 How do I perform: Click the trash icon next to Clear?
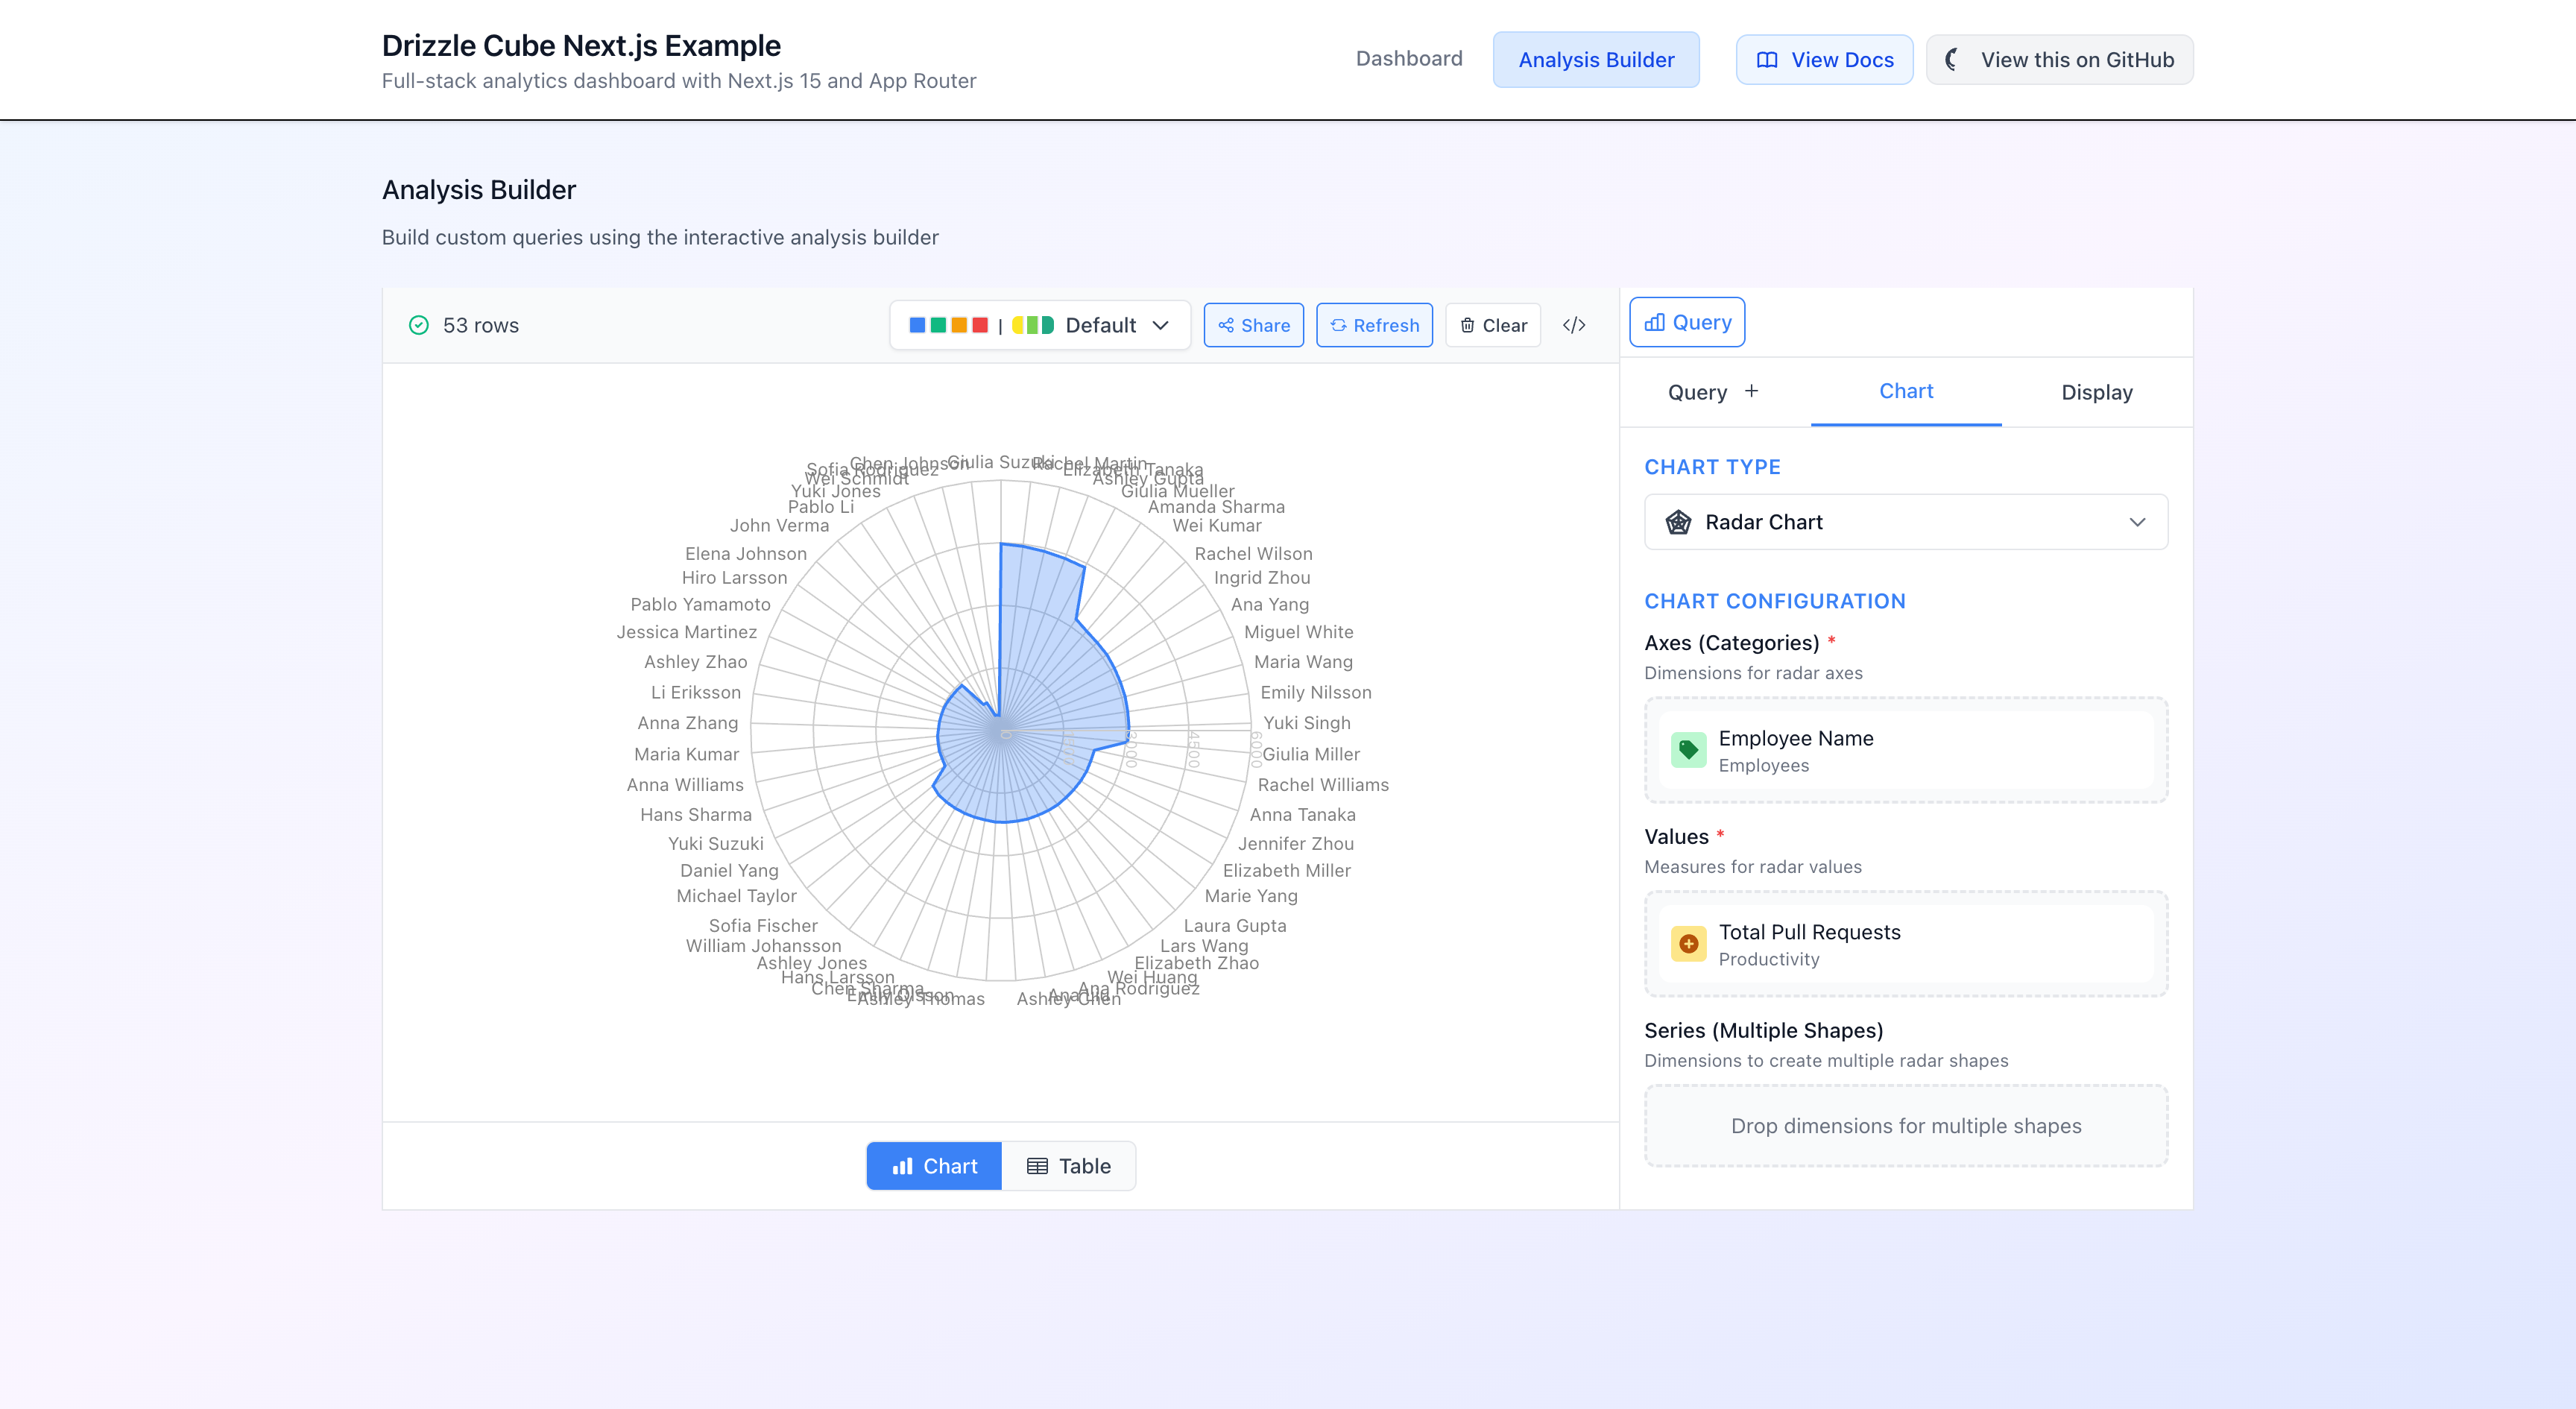tap(1468, 325)
